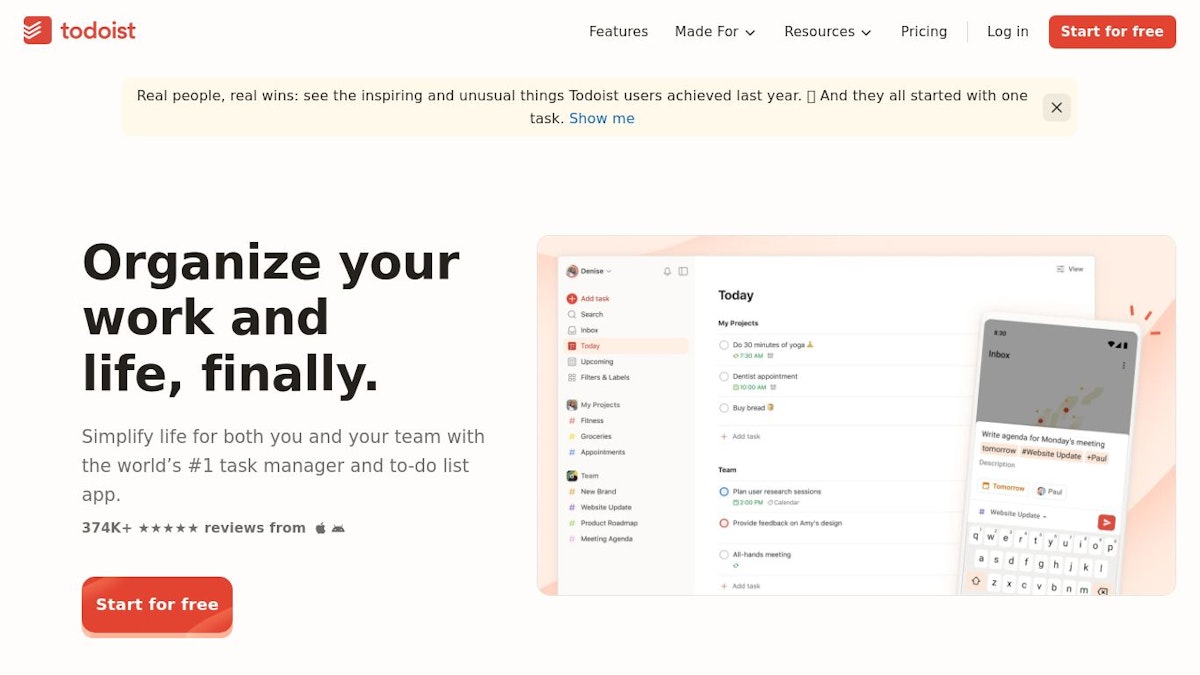
Task: Expand the Resources menu
Action: 828,31
